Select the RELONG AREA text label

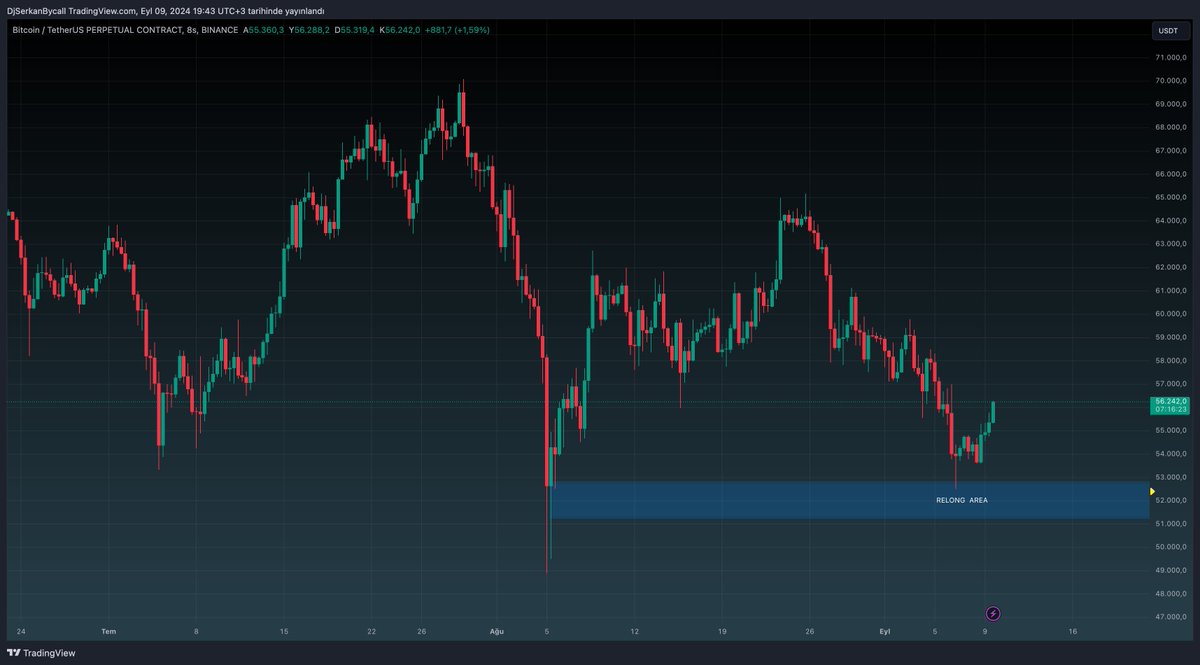[x=961, y=500]
